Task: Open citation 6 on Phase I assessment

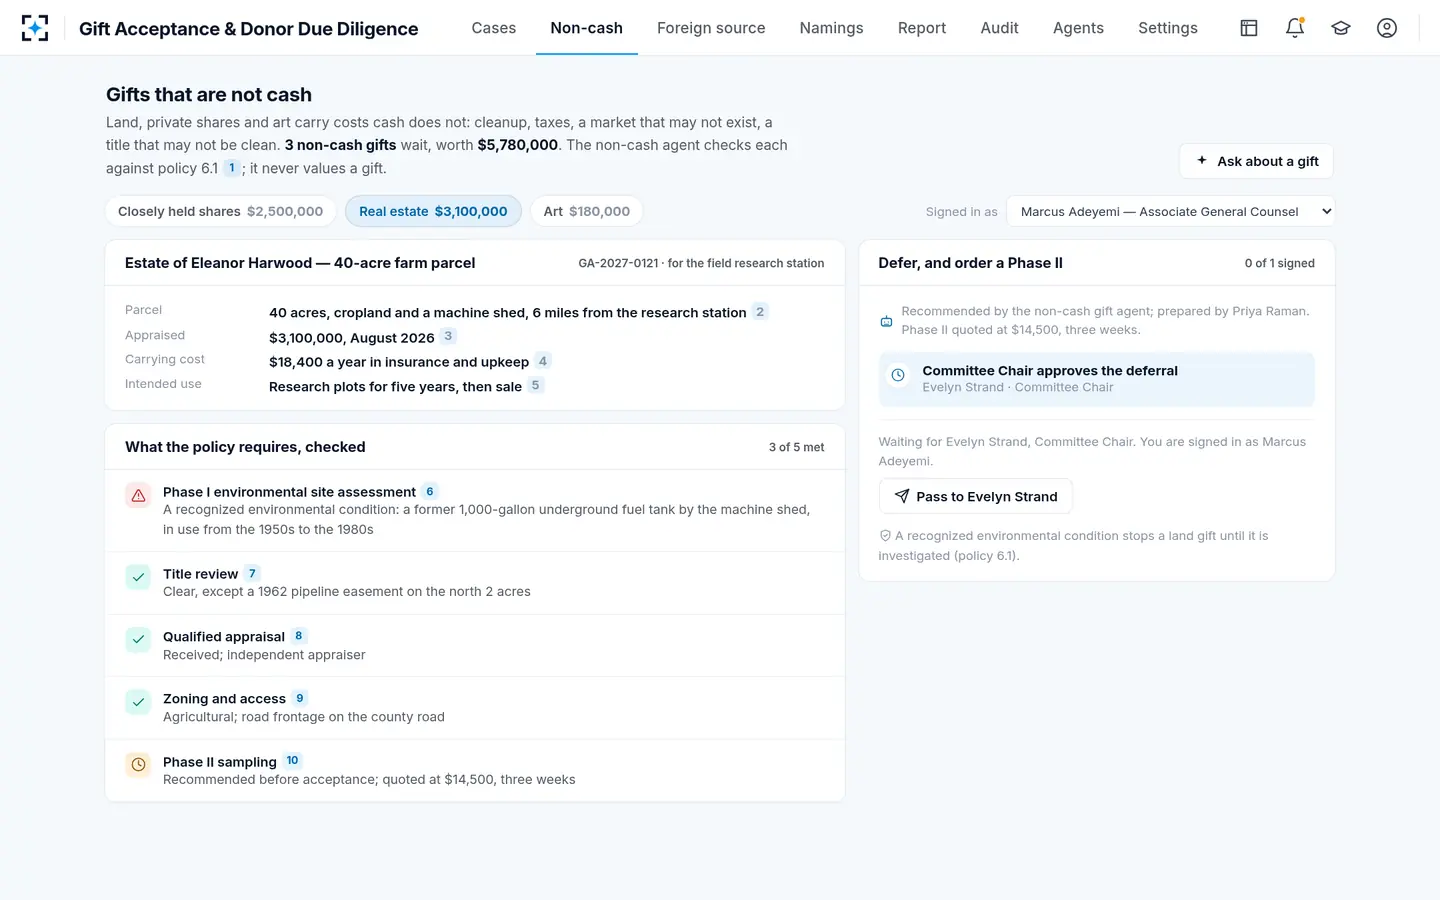Action: point(430,491)
